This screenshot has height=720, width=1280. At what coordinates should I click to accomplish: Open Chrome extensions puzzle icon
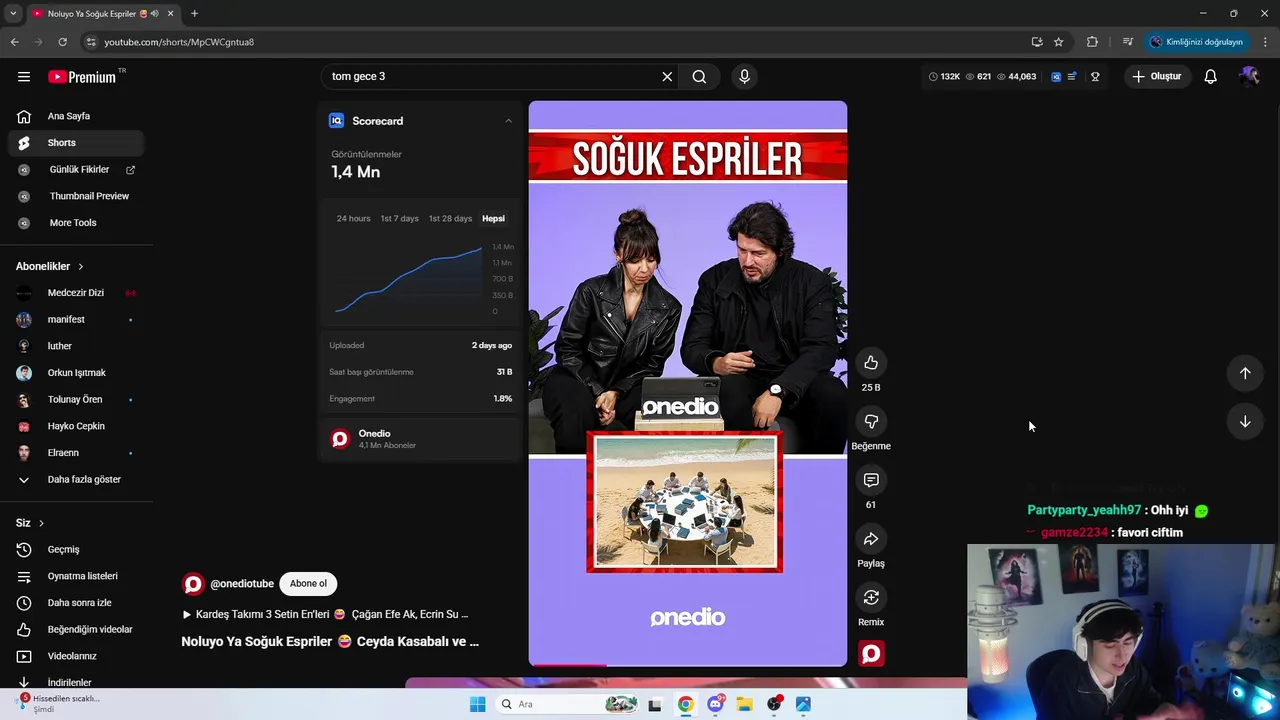pos(1092,42)
